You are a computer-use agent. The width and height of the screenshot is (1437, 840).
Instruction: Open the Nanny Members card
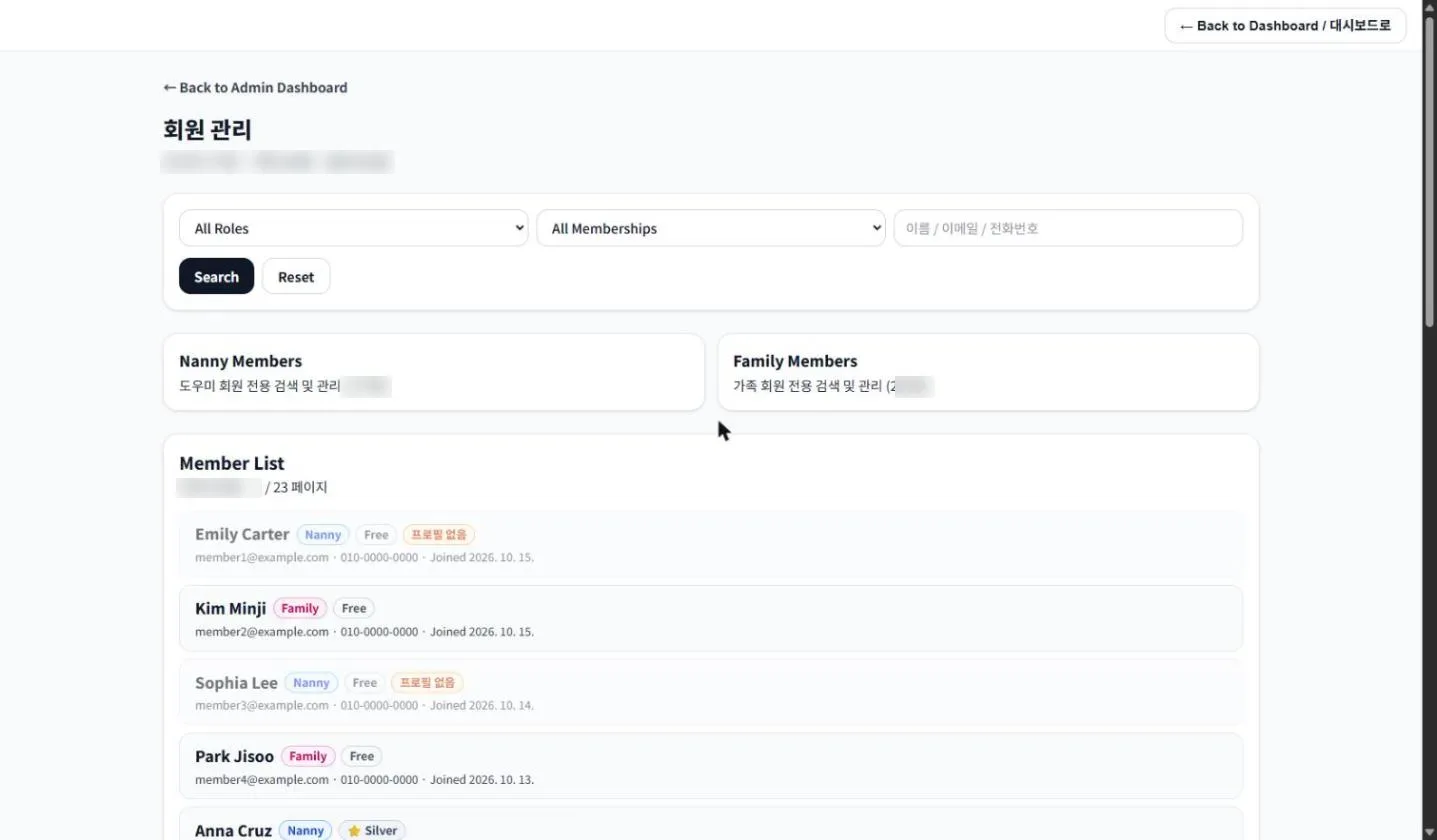(x=434, y=372)
